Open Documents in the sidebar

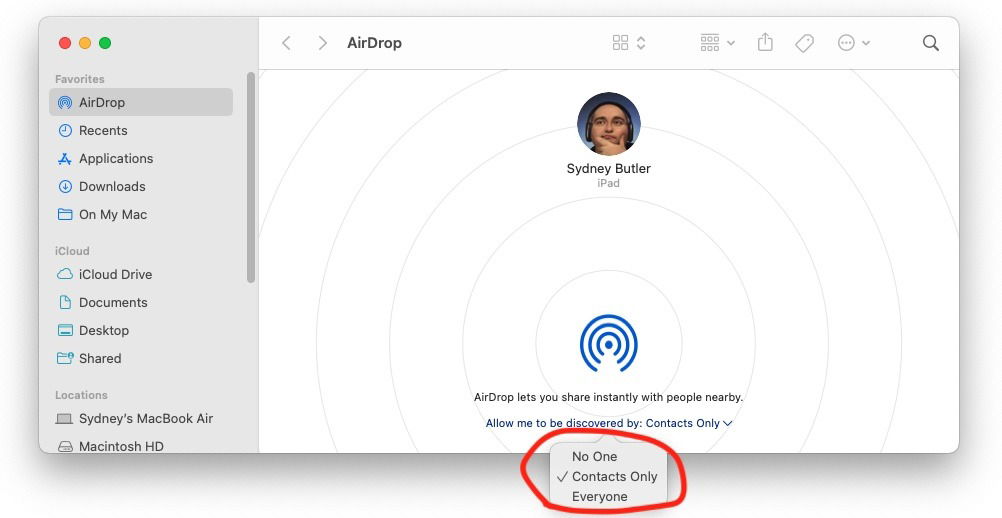point(112,302)
